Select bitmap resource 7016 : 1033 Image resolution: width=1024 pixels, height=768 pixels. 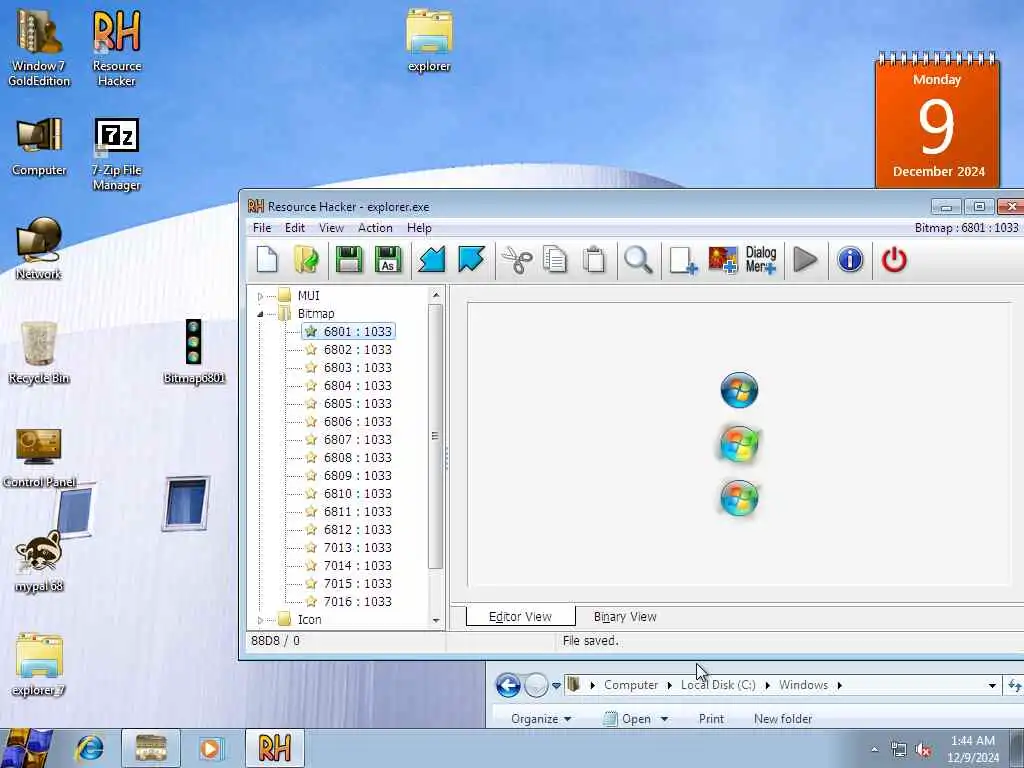pos(357,601)
